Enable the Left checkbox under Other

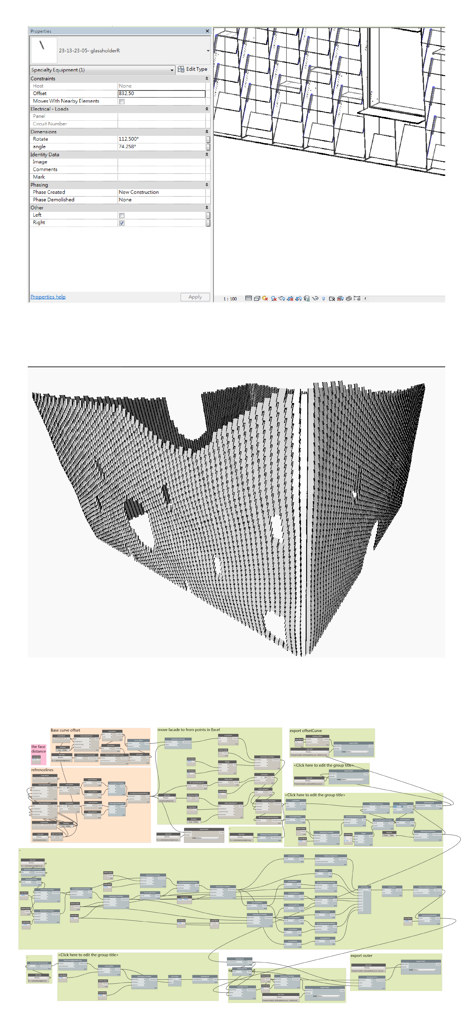[x=121, y=215]
